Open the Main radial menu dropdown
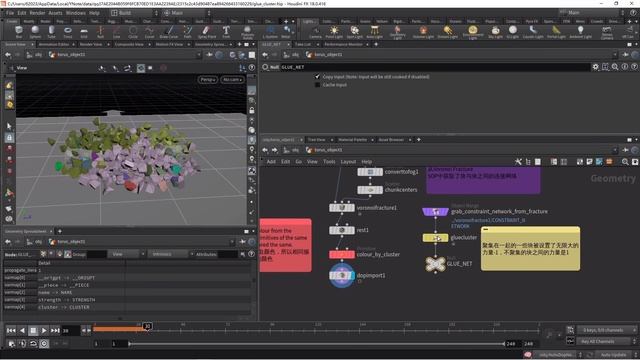 187,13
